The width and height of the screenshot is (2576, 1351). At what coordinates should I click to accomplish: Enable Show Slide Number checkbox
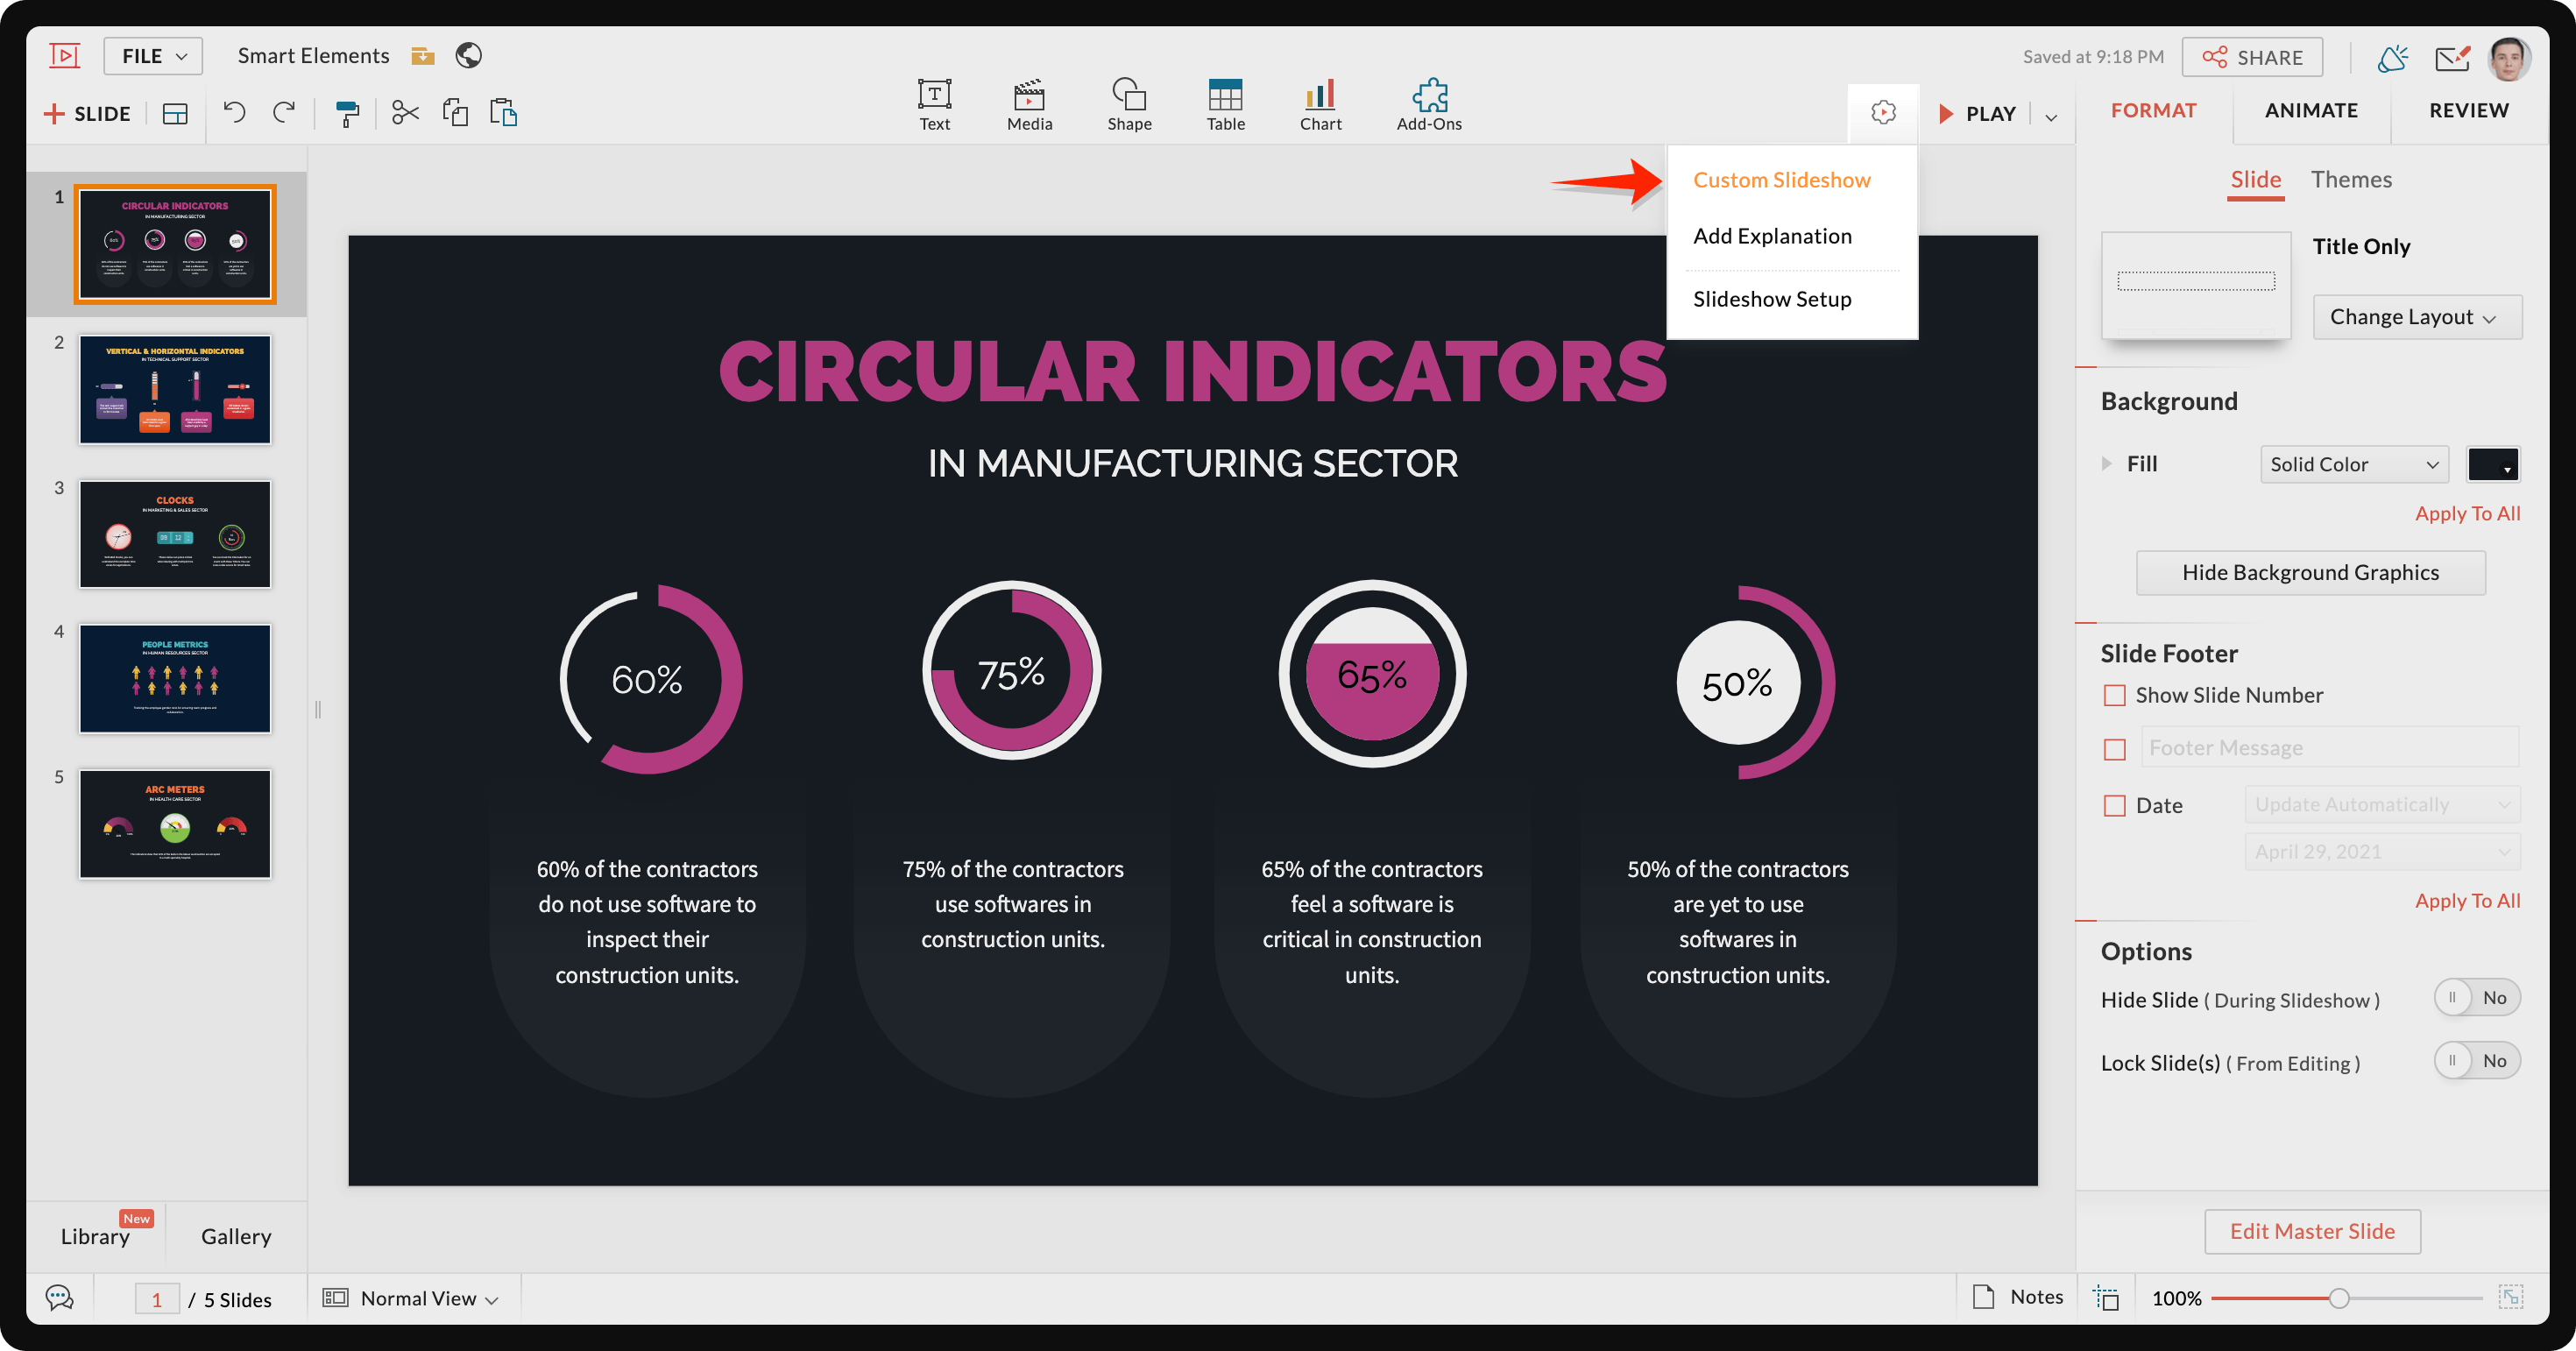[x=2112, y=693]
